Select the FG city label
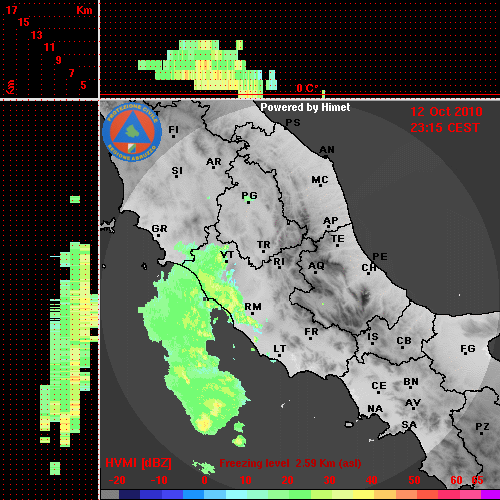Viewport: 500px width, 500px height. [x=468, y=349]
